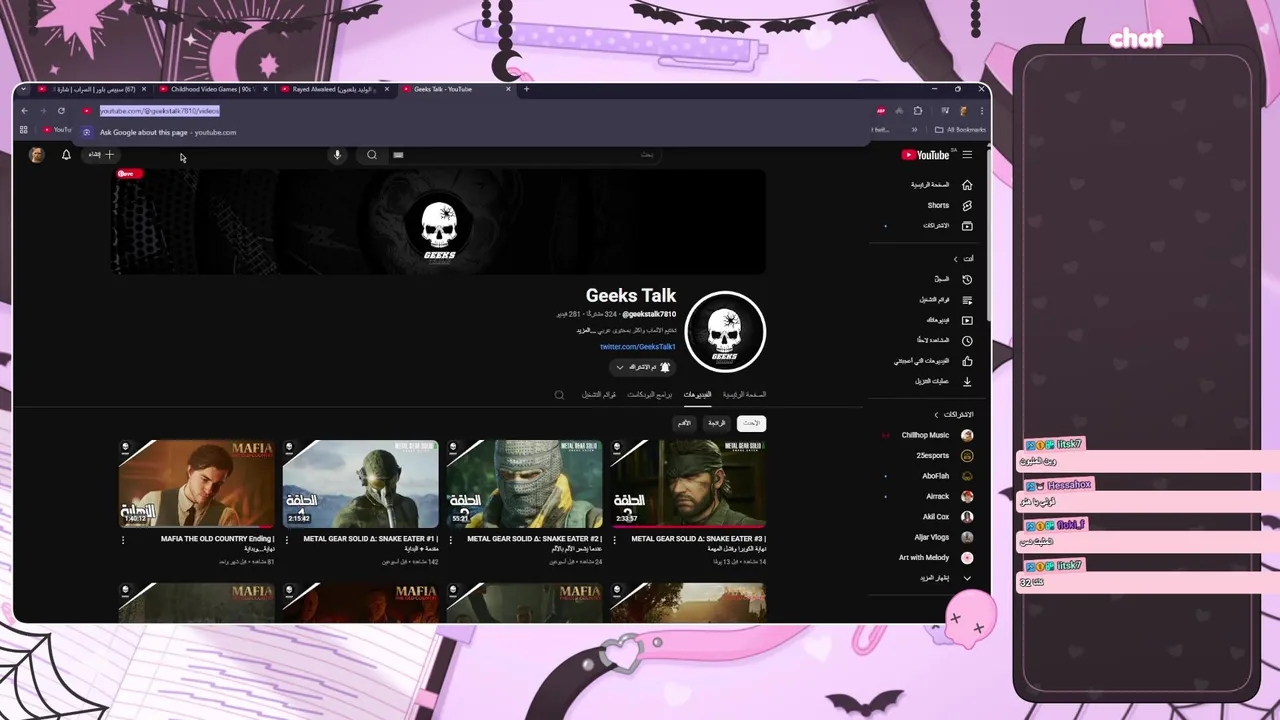Expand the channel description more link
Viewport: 1280px width, 720px height.
tap(584, 330)
